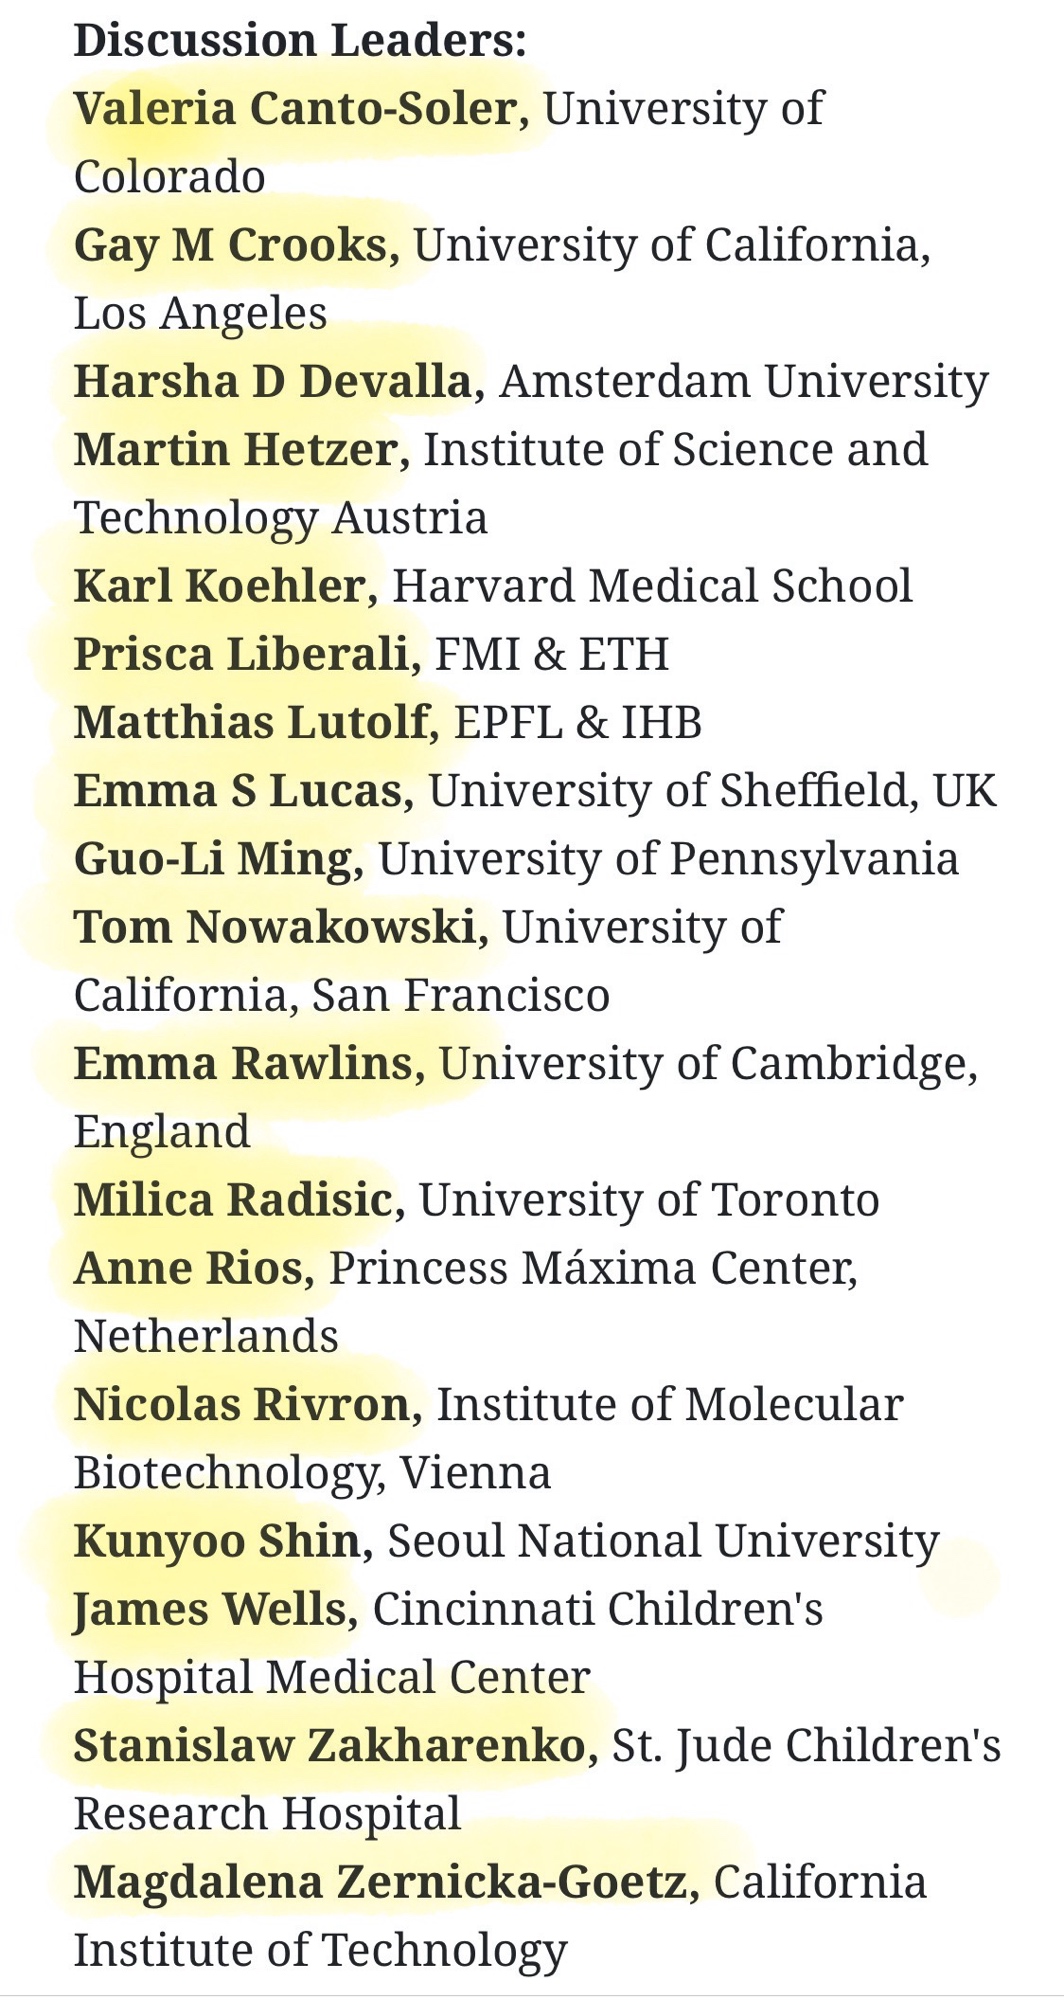Select Stanislaw Zakharenko's highlighted name
1064x2000 pixels.
point(329,1746)
